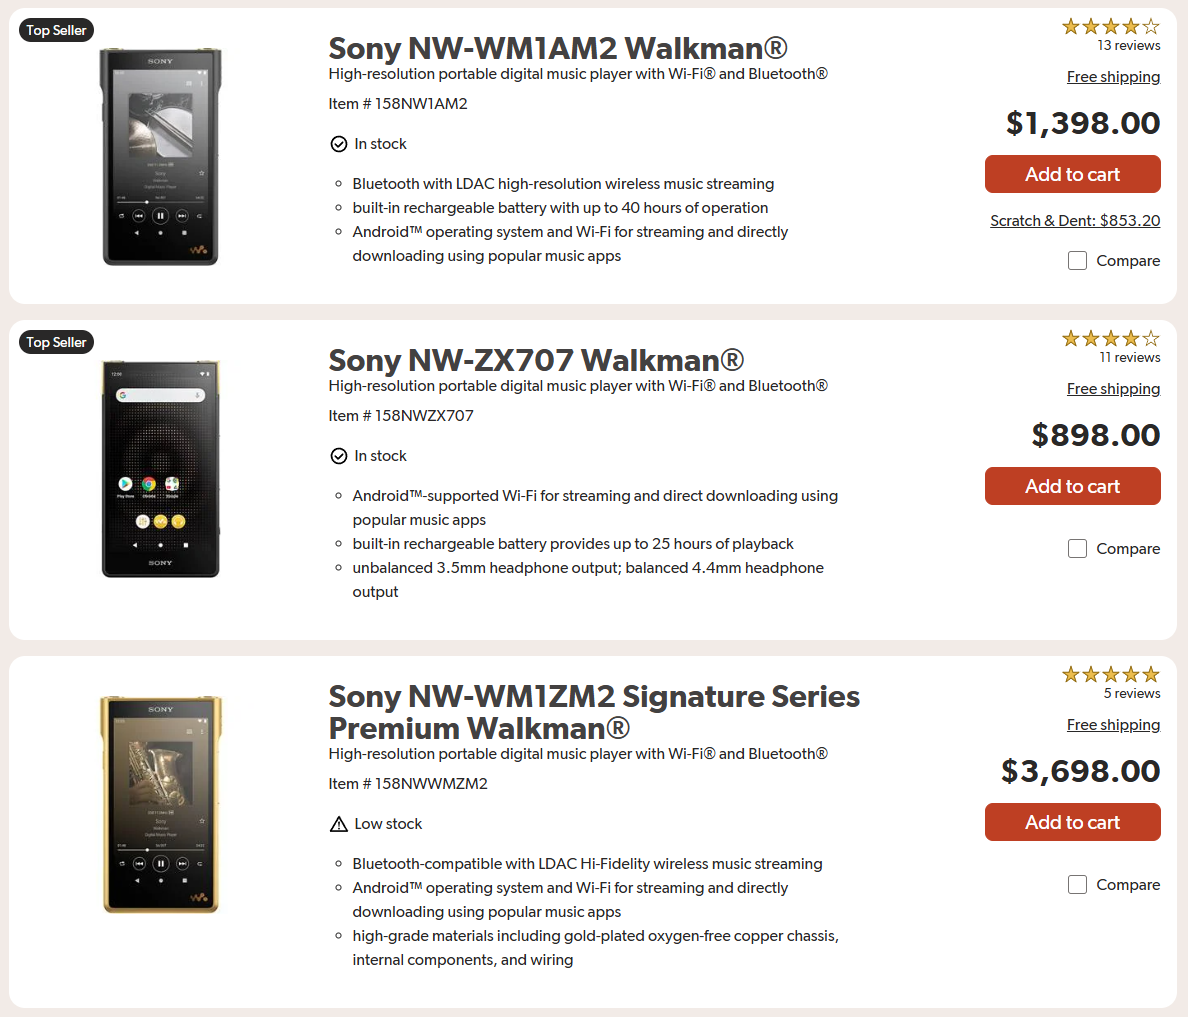Click the Top Seller badge on NW-WM1AM2
The image size is (1188, 1017).
click(56, 31)
